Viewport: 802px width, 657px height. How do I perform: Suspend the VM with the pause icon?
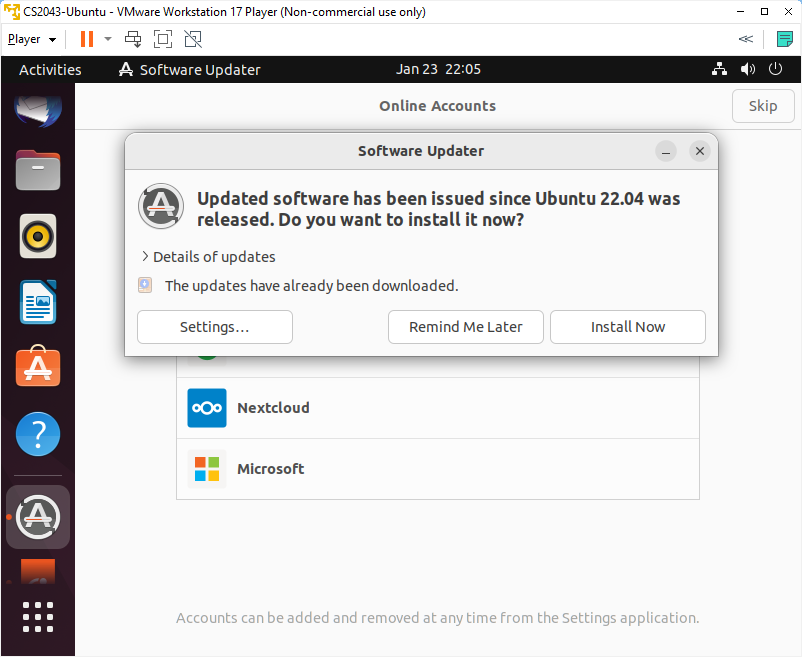(85, 39)
